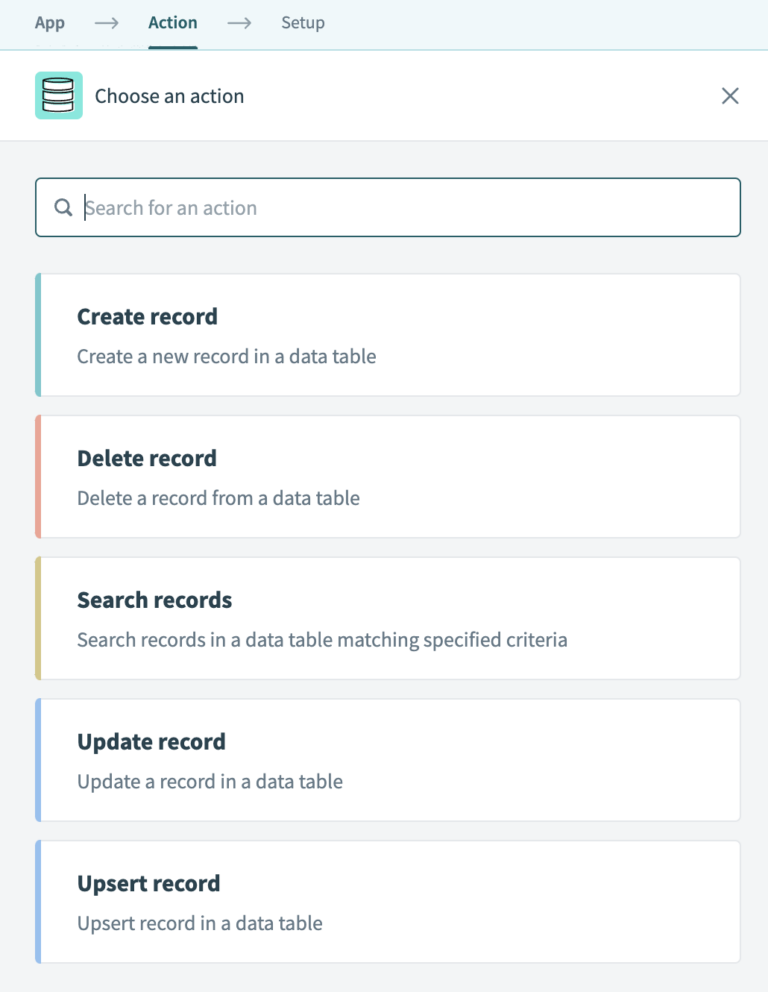This screenshot has width=768, height=992.
Task: Click the Choose an action title
Action: (x=169, y=95)
